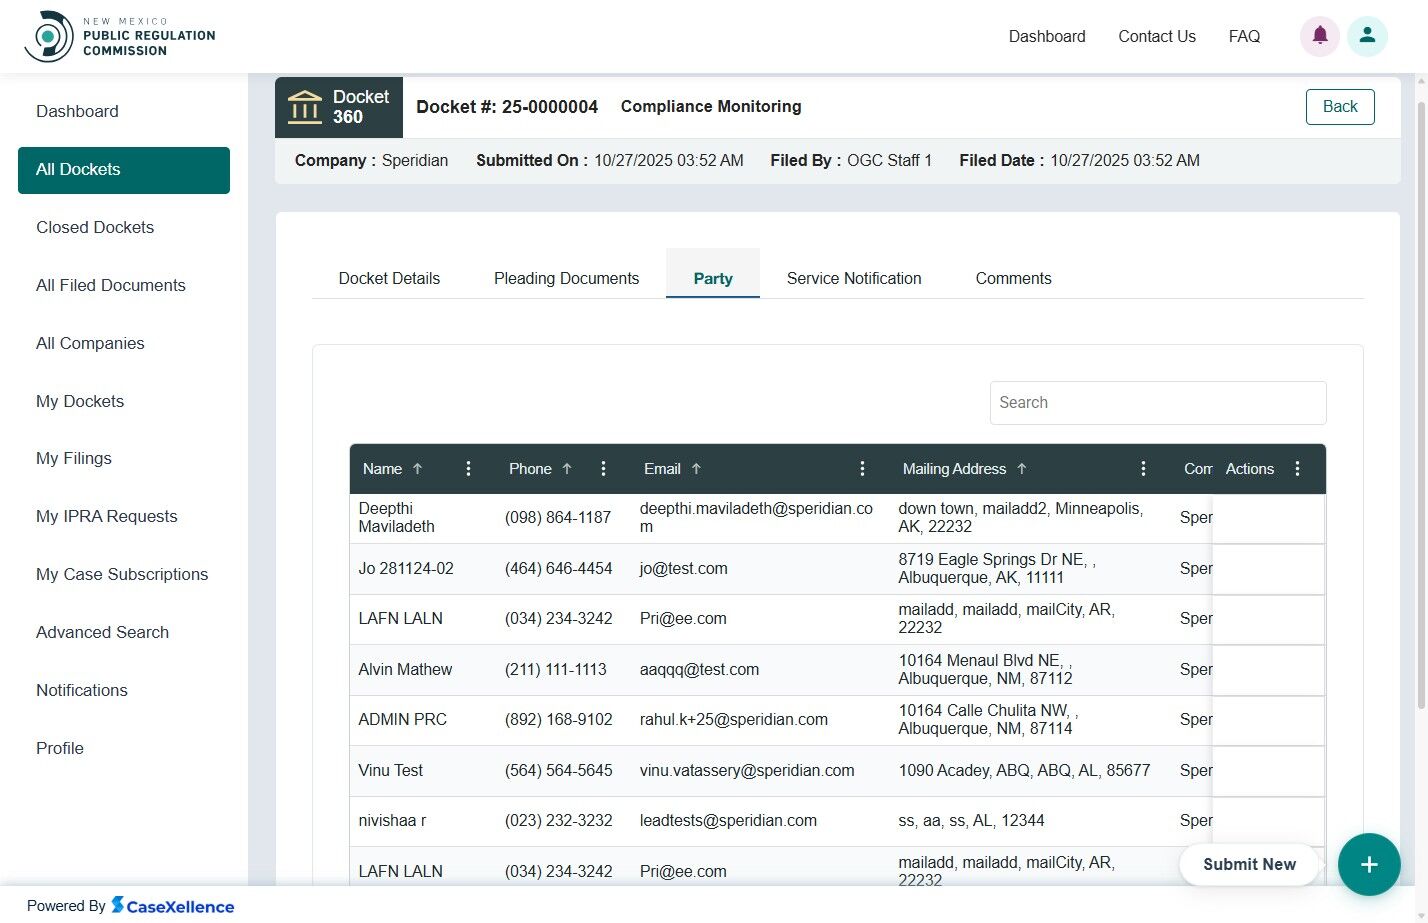Sort by Name using arrow icon
1428x923 pixels.
pos(418,469)
